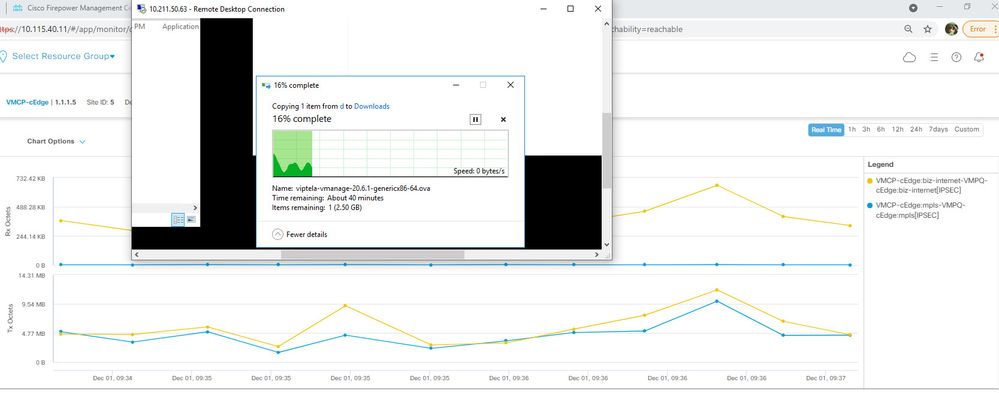The width and height of the screenshot is (999, 393).
Task: Select the 7days time range
Action: (938, 129)
